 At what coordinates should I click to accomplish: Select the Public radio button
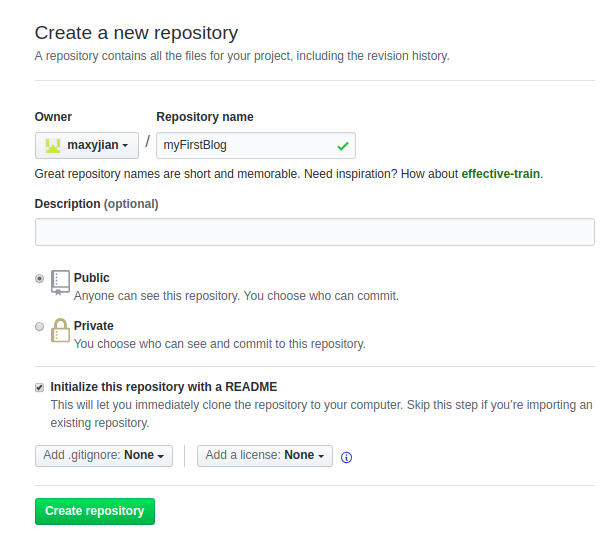[x=40, y=279]
